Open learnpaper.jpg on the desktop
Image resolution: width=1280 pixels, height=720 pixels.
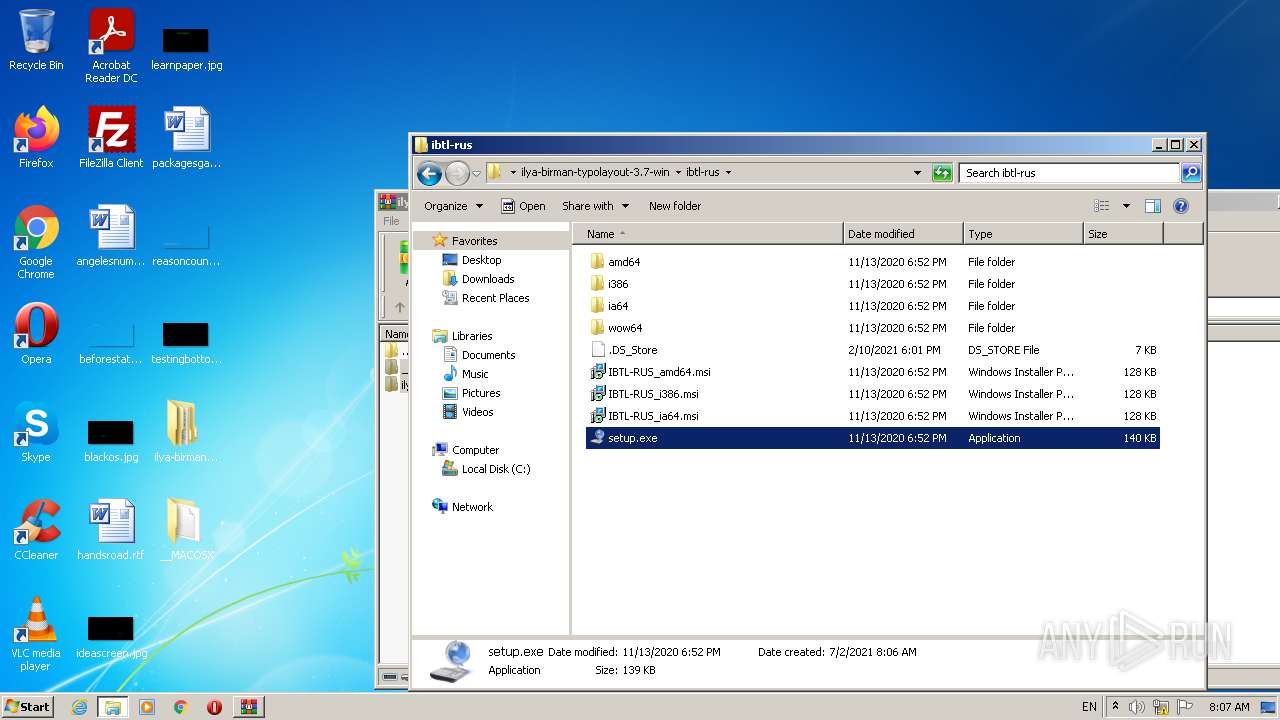186,48
